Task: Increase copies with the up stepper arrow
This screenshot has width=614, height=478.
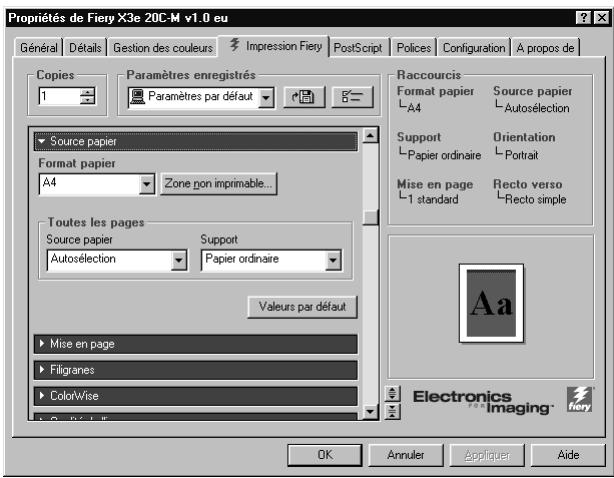Action: click(x=87, y=92)
